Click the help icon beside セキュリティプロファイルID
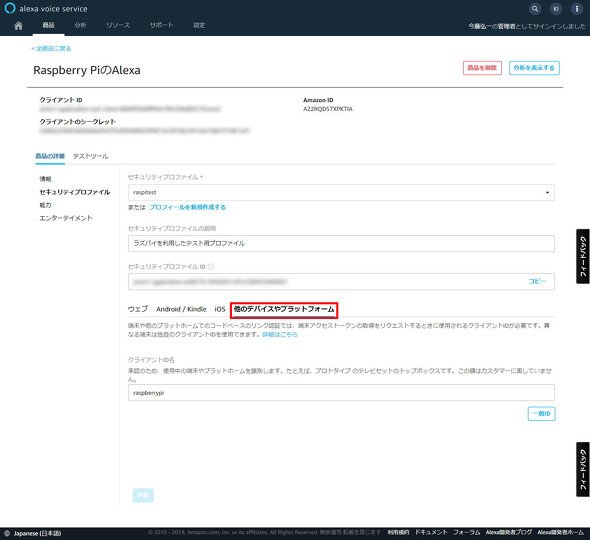Viewport: 590px width, 540px height. point(211,266)
